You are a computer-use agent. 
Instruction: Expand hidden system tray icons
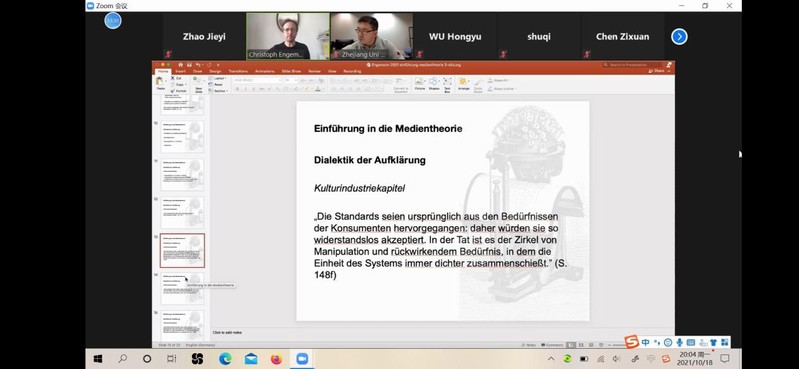(551, 359)
